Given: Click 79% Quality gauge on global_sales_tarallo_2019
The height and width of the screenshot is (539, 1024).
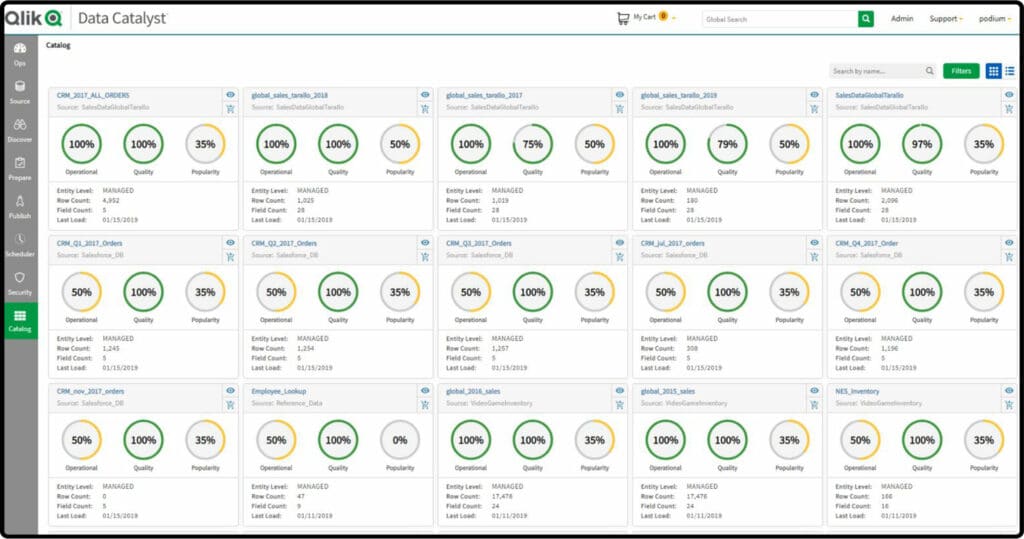Looking at the screenshot, I should tap(727, 144).
